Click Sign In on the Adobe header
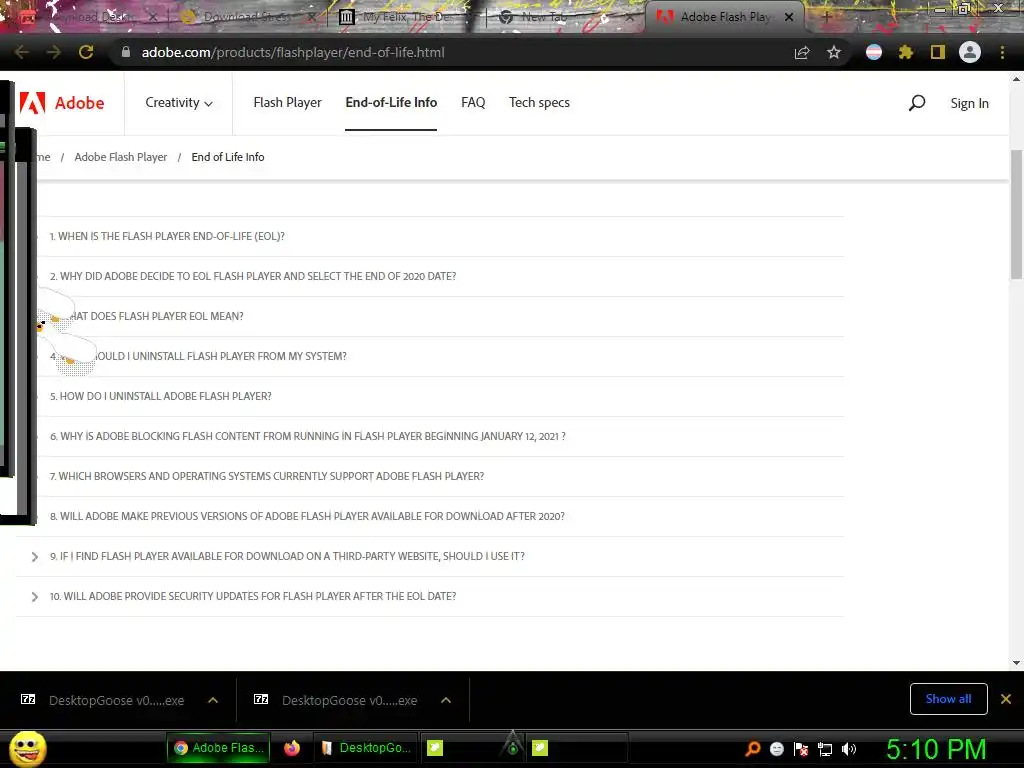Viewport: 1024px width, 768px height. (x=969, y=103)
